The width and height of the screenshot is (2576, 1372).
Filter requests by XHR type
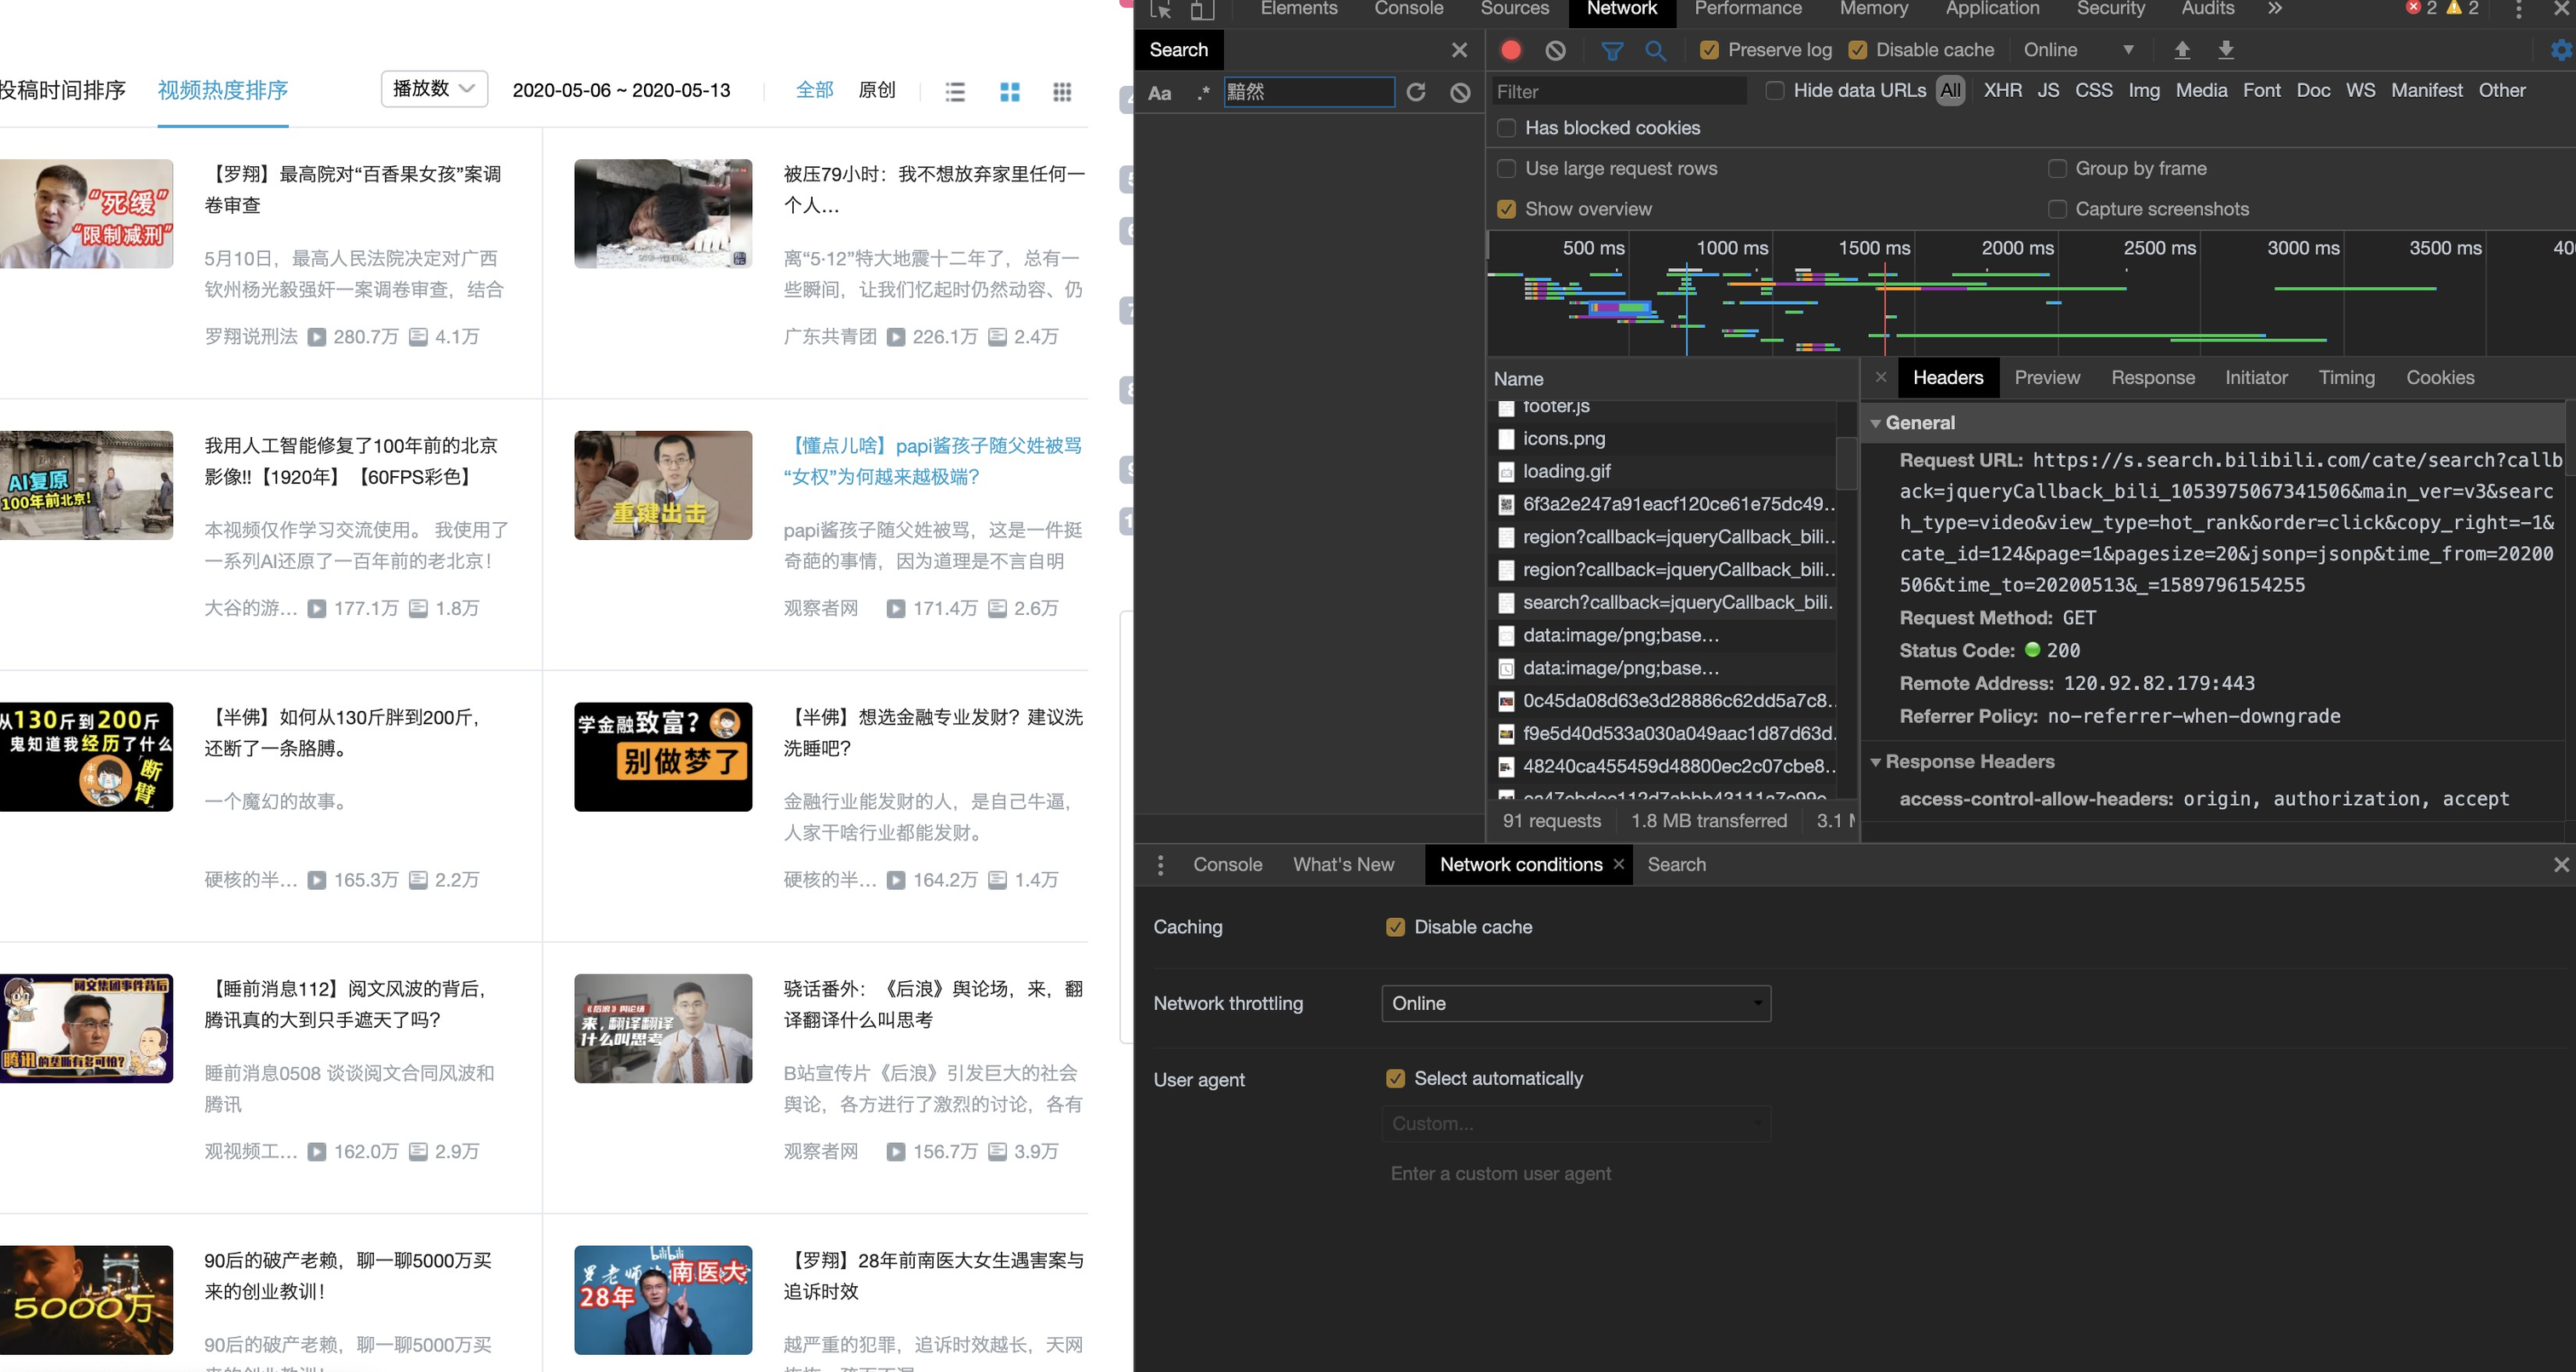tap(2002, 90)
